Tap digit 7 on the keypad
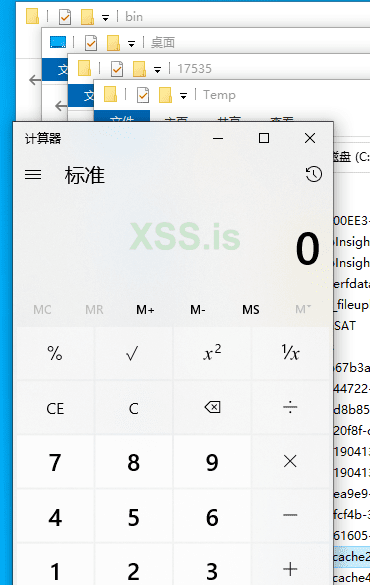Screen dimensions: 370x585 tap(55, 462)
